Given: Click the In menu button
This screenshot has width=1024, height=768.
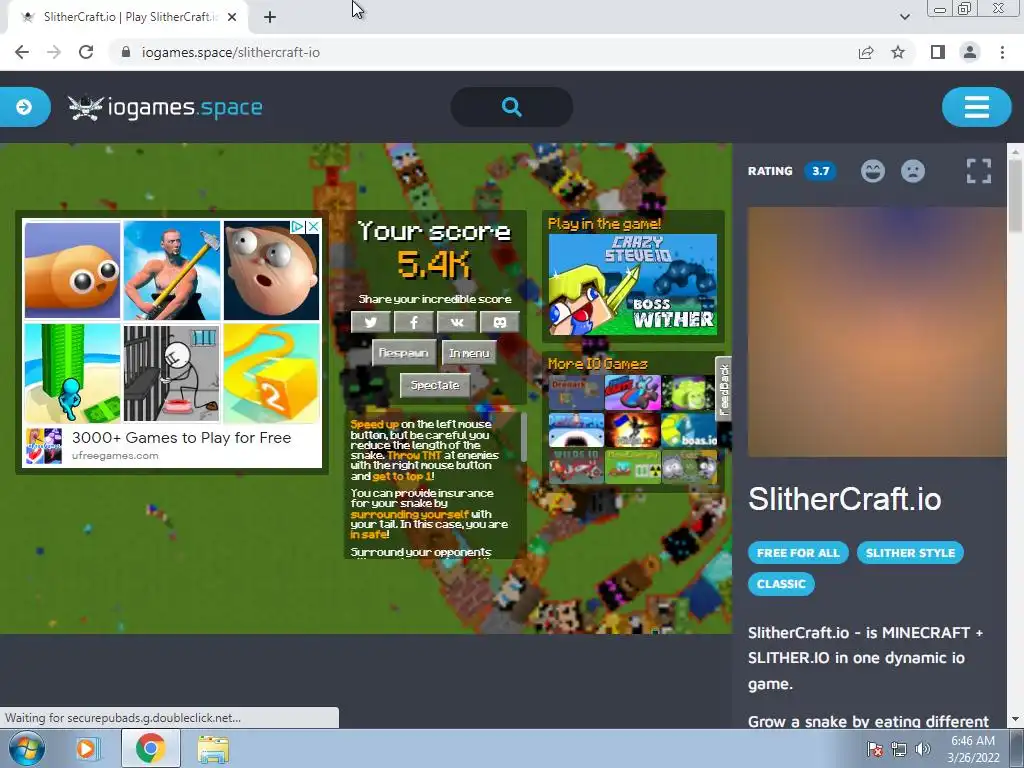Looking at the screenshot, I should pos(469,353).
